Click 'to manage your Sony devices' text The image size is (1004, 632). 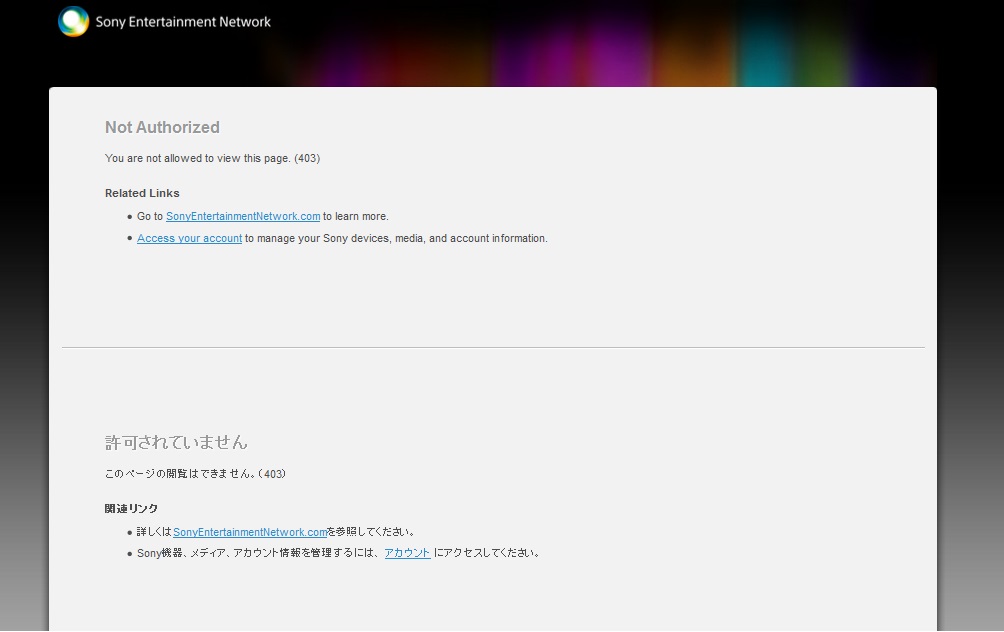pyautogui.click(x=396, y=238)
